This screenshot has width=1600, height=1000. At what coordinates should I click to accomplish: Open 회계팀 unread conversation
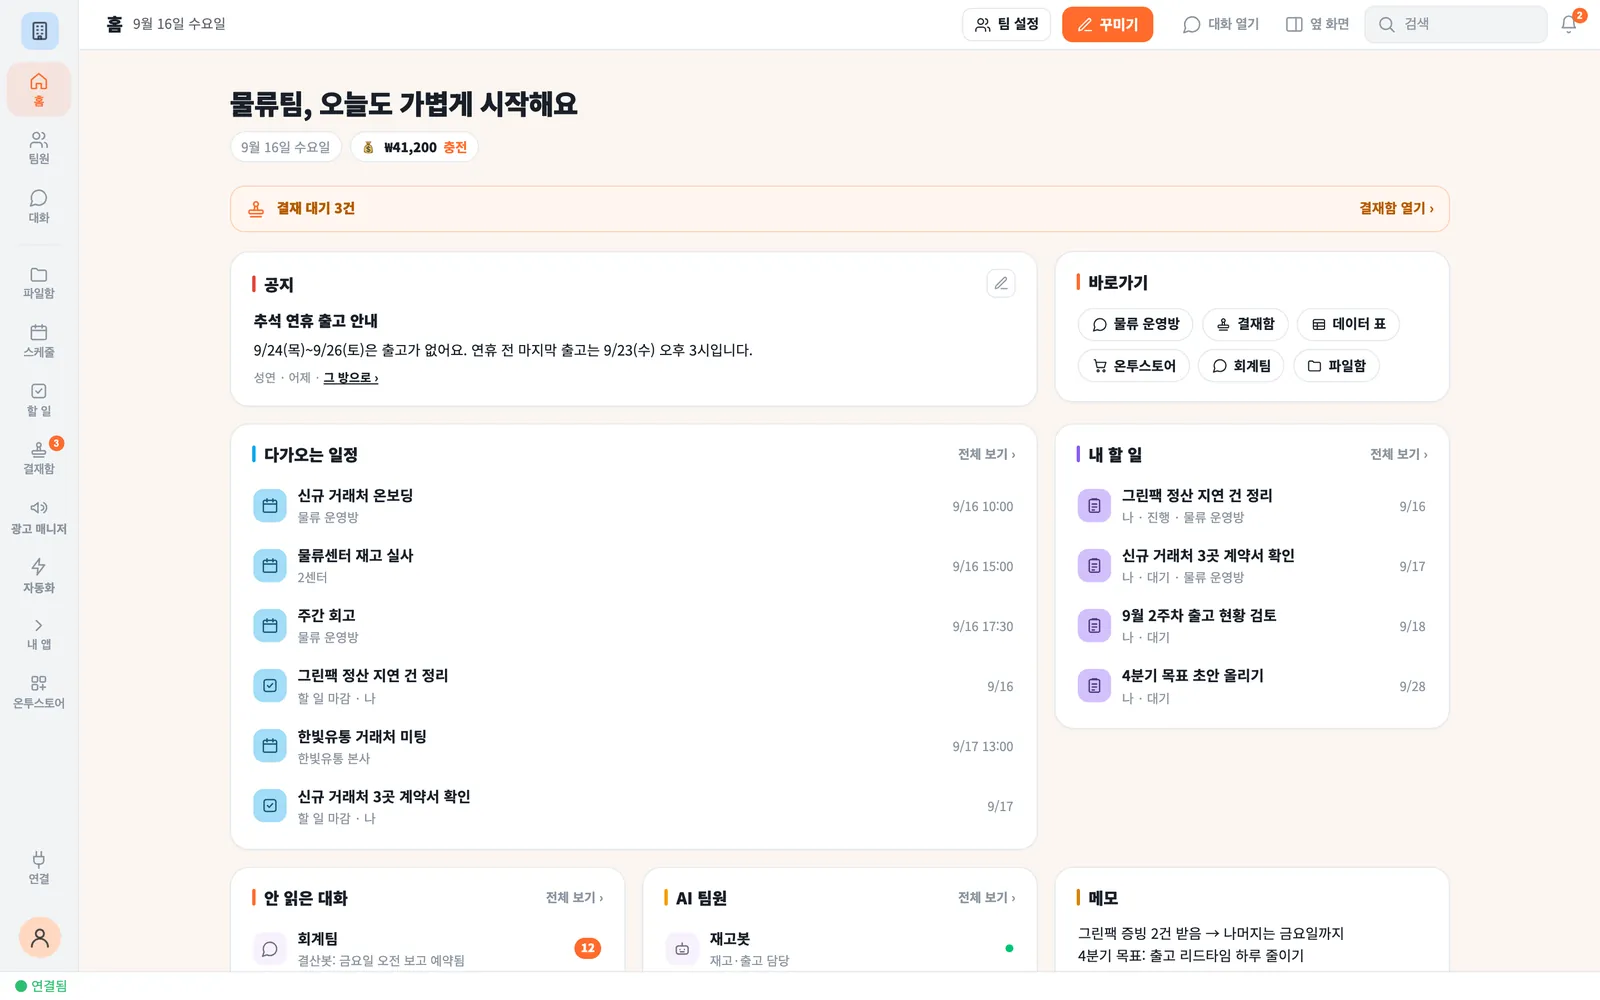pos(428,949)
